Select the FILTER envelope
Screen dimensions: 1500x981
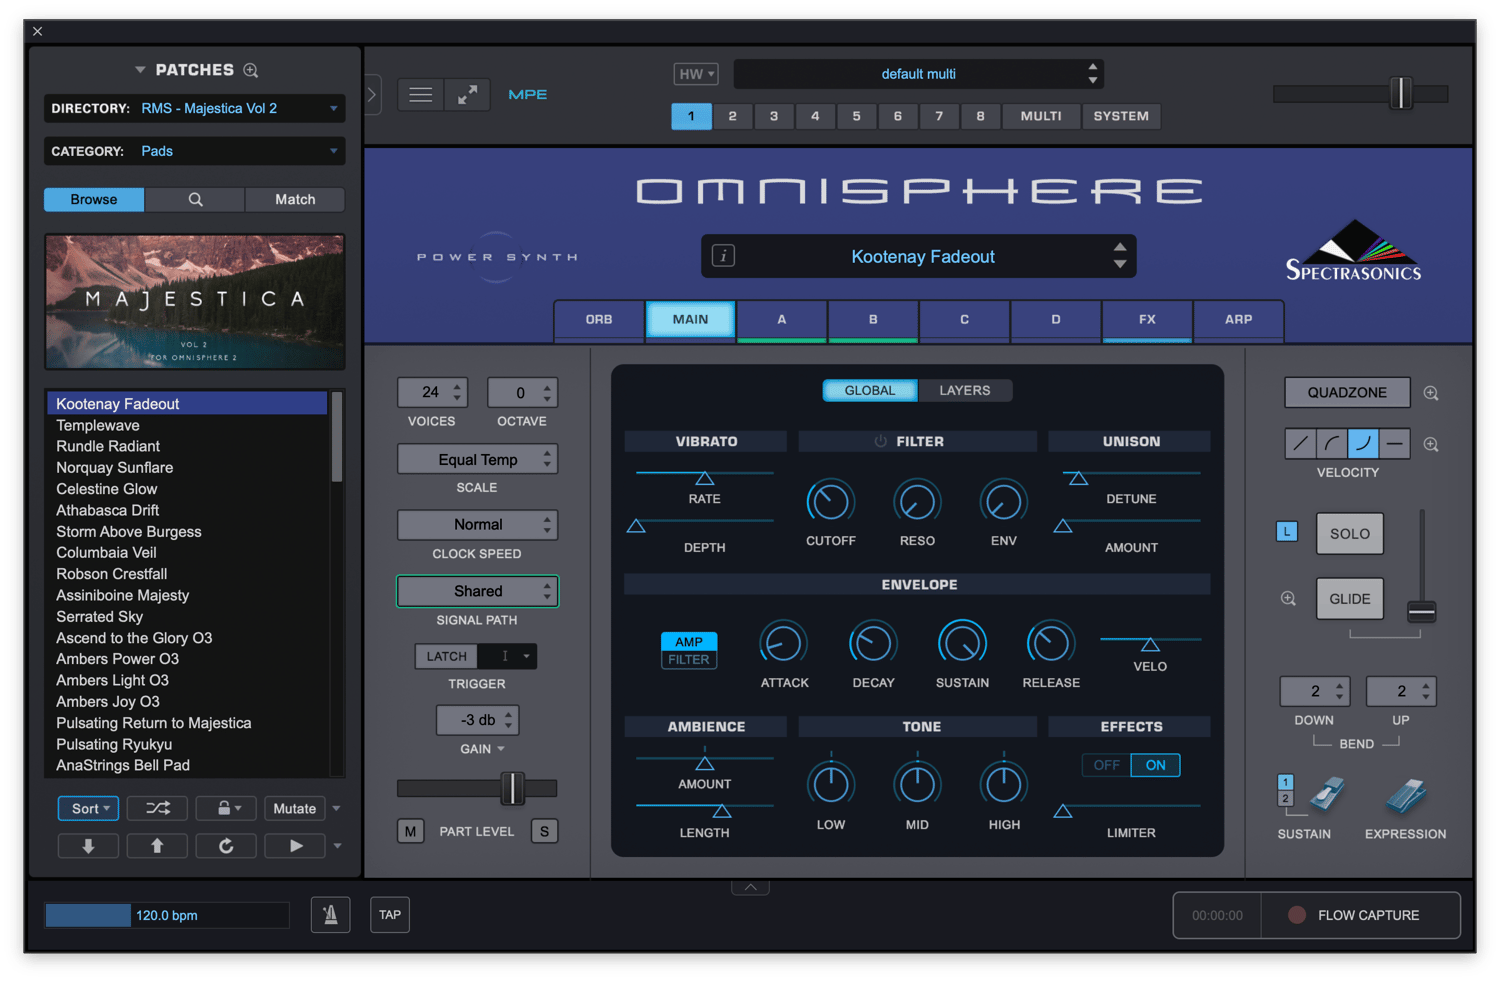click(689, 660)
